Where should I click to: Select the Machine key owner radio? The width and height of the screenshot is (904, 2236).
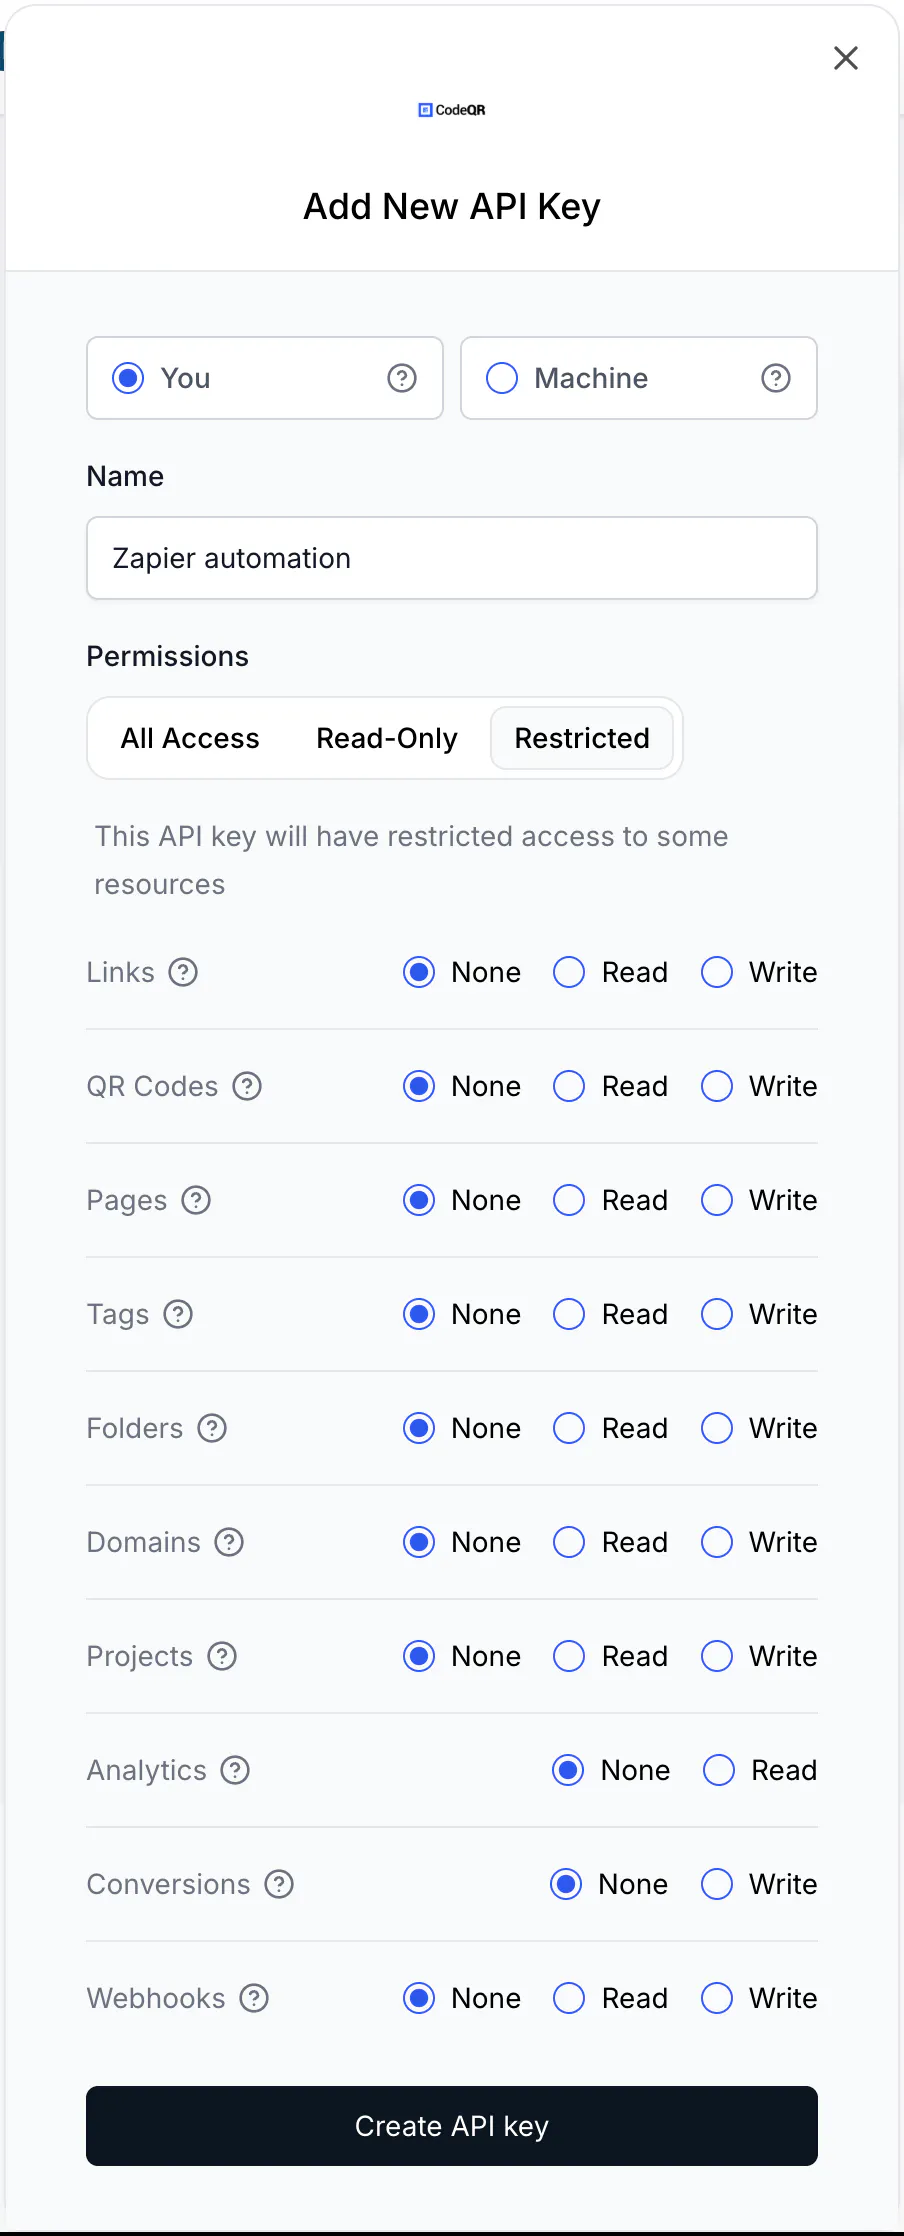pos(502,378)
